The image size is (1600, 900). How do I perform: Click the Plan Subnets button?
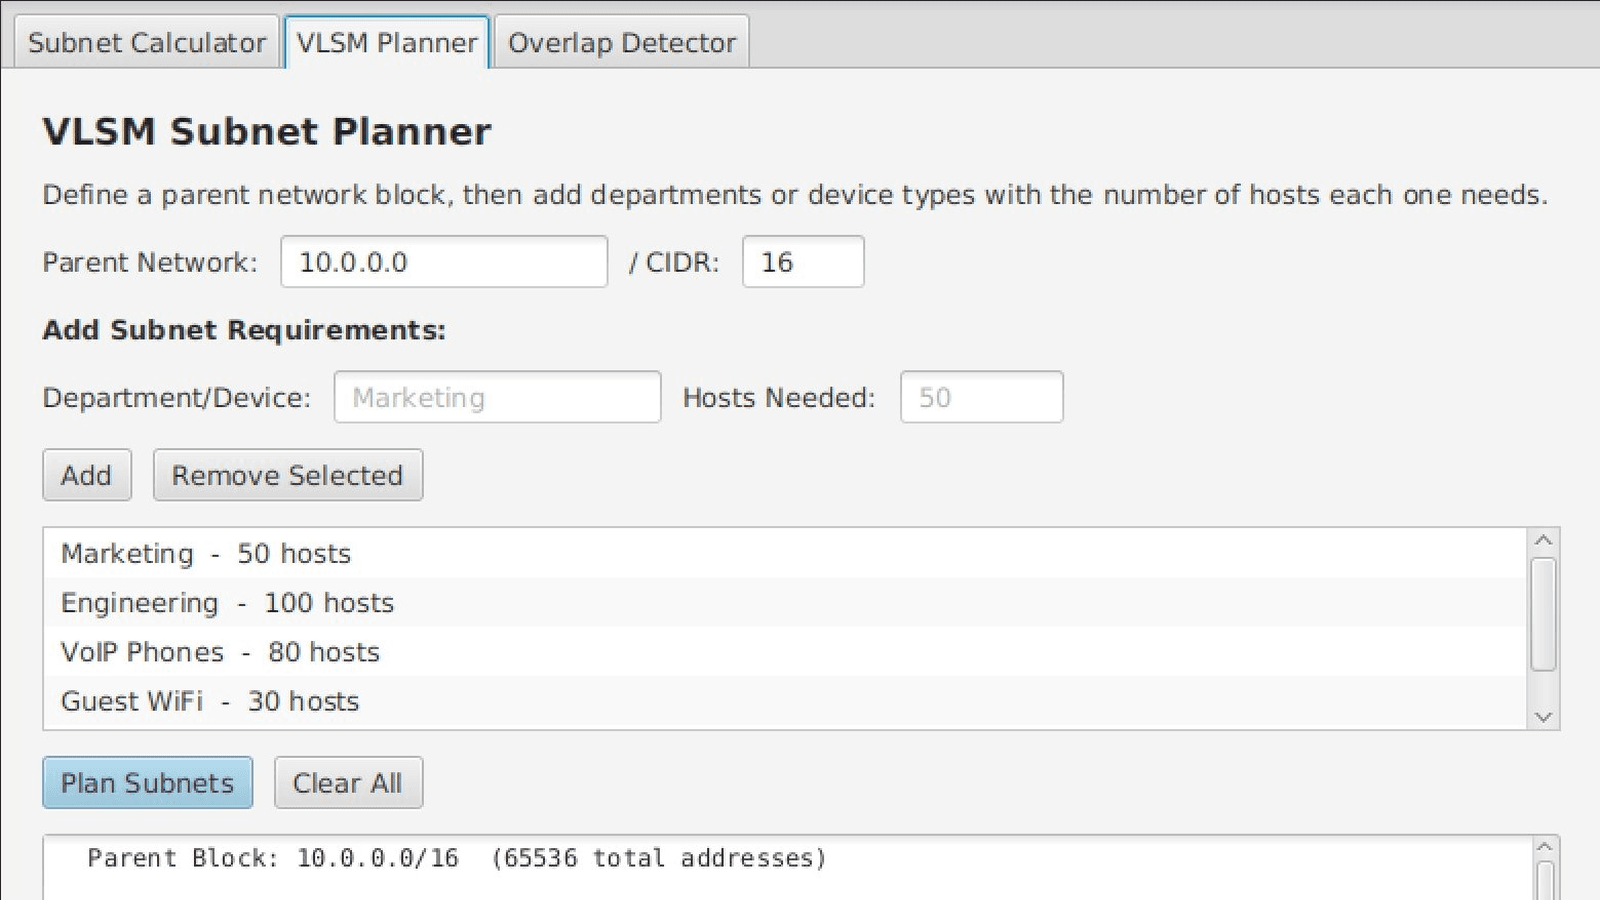click(x=147, y=783)
